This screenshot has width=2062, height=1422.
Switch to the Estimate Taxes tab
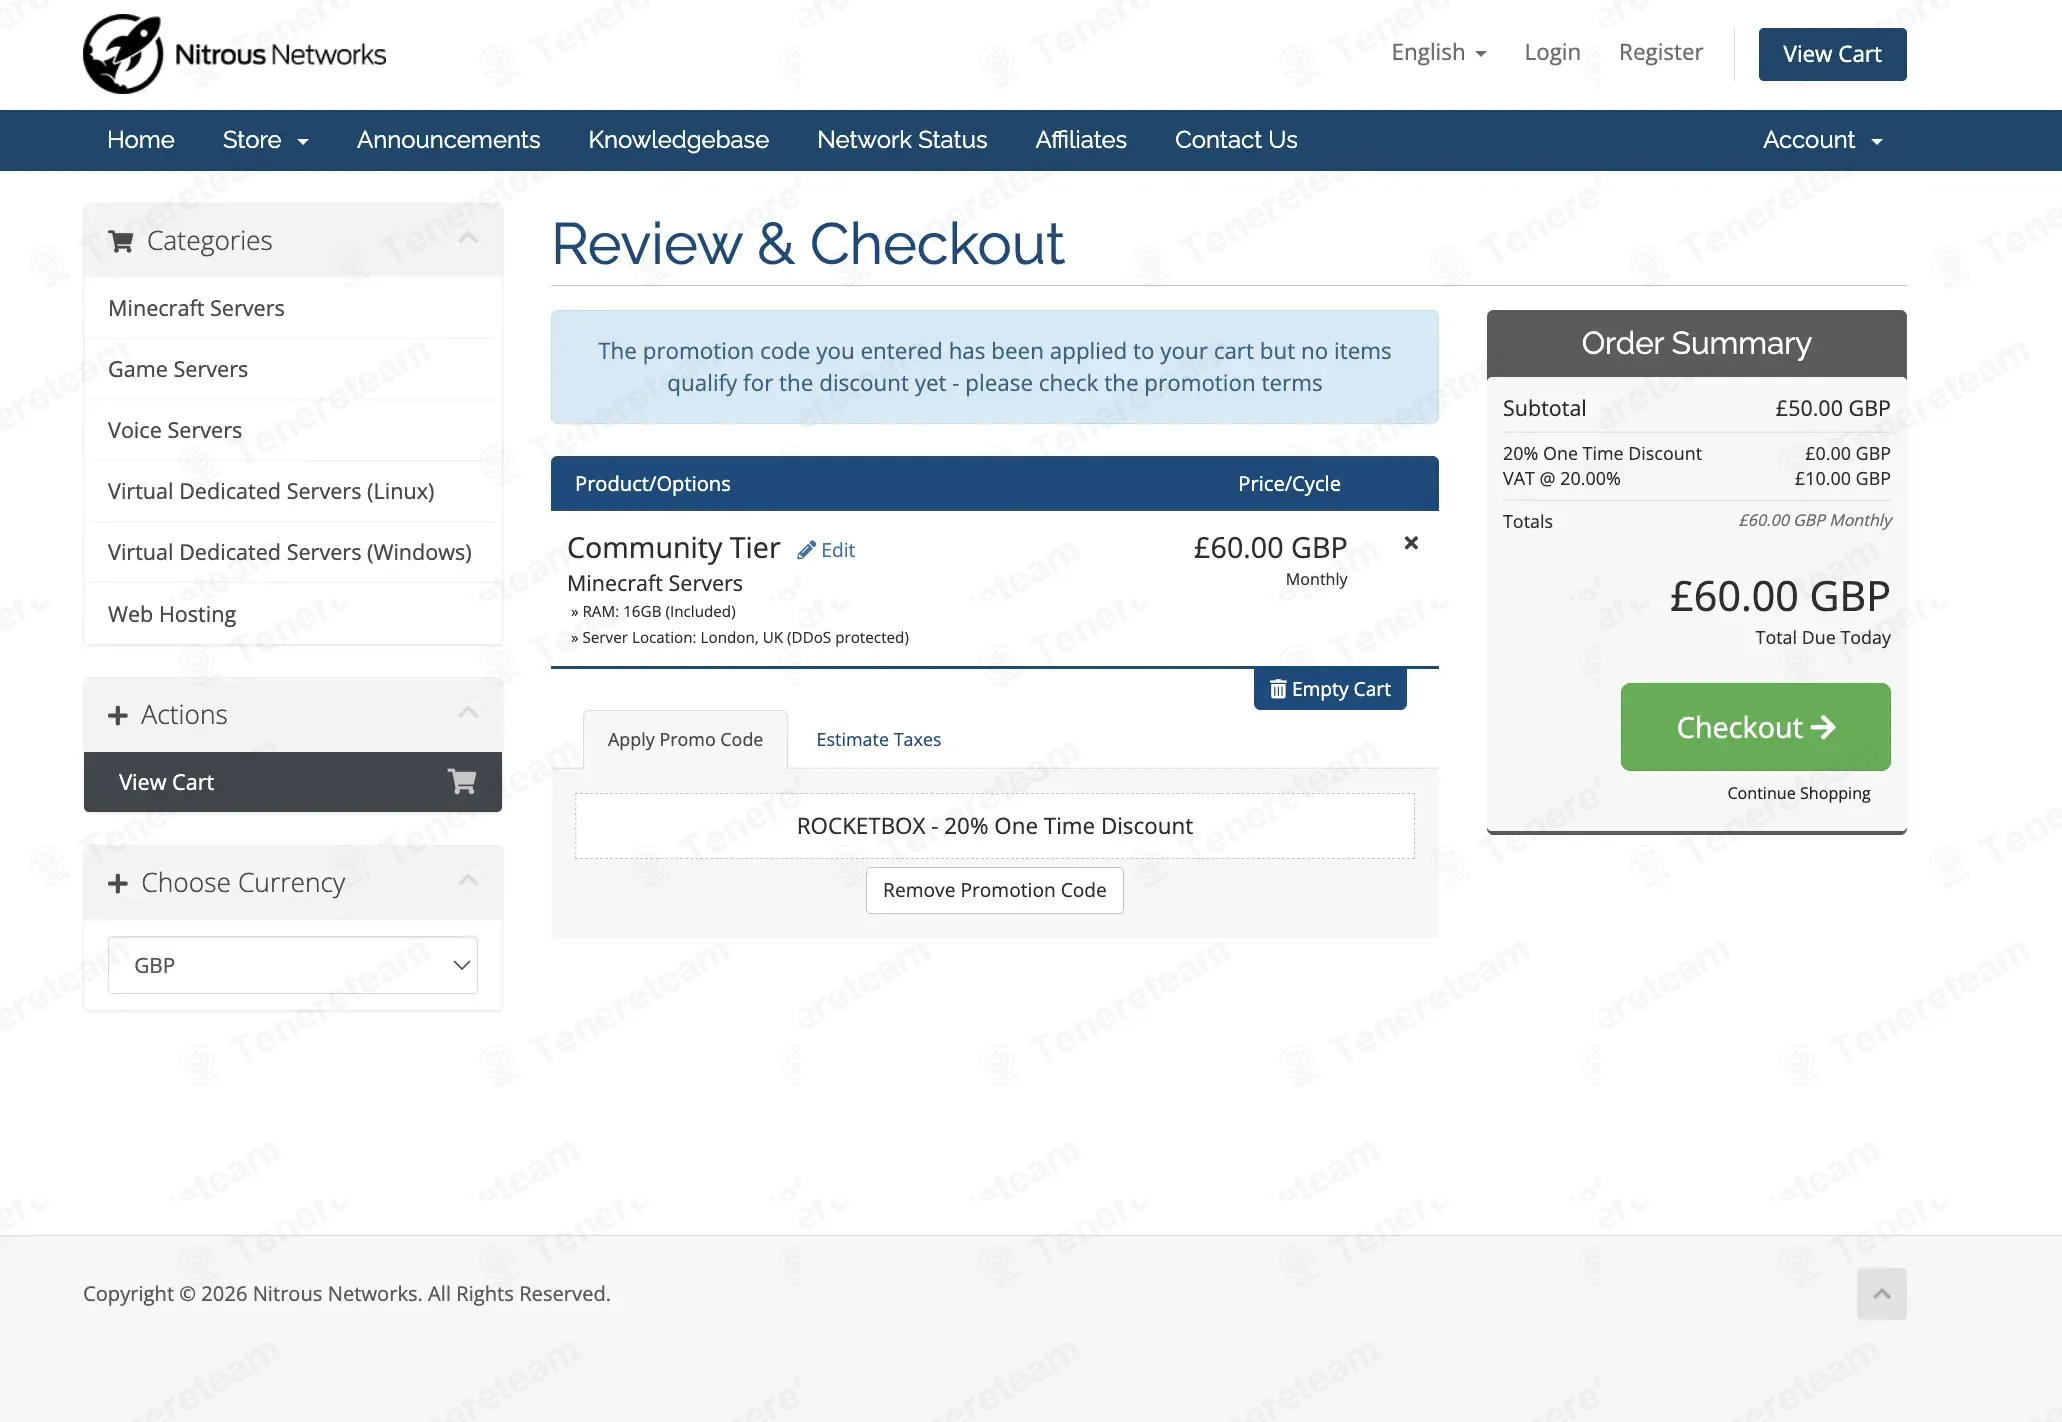point(878,739)
